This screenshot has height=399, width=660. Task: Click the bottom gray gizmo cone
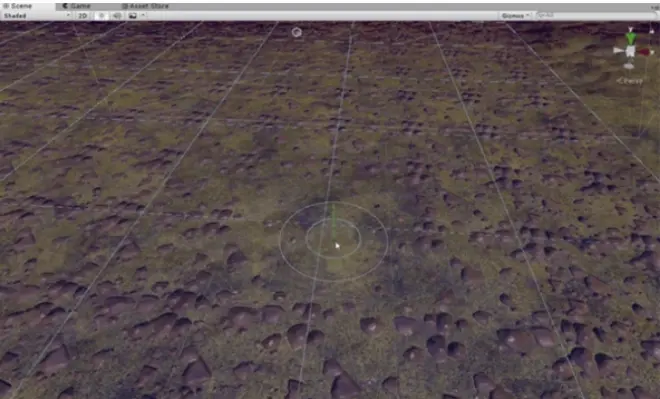(629, 66)
